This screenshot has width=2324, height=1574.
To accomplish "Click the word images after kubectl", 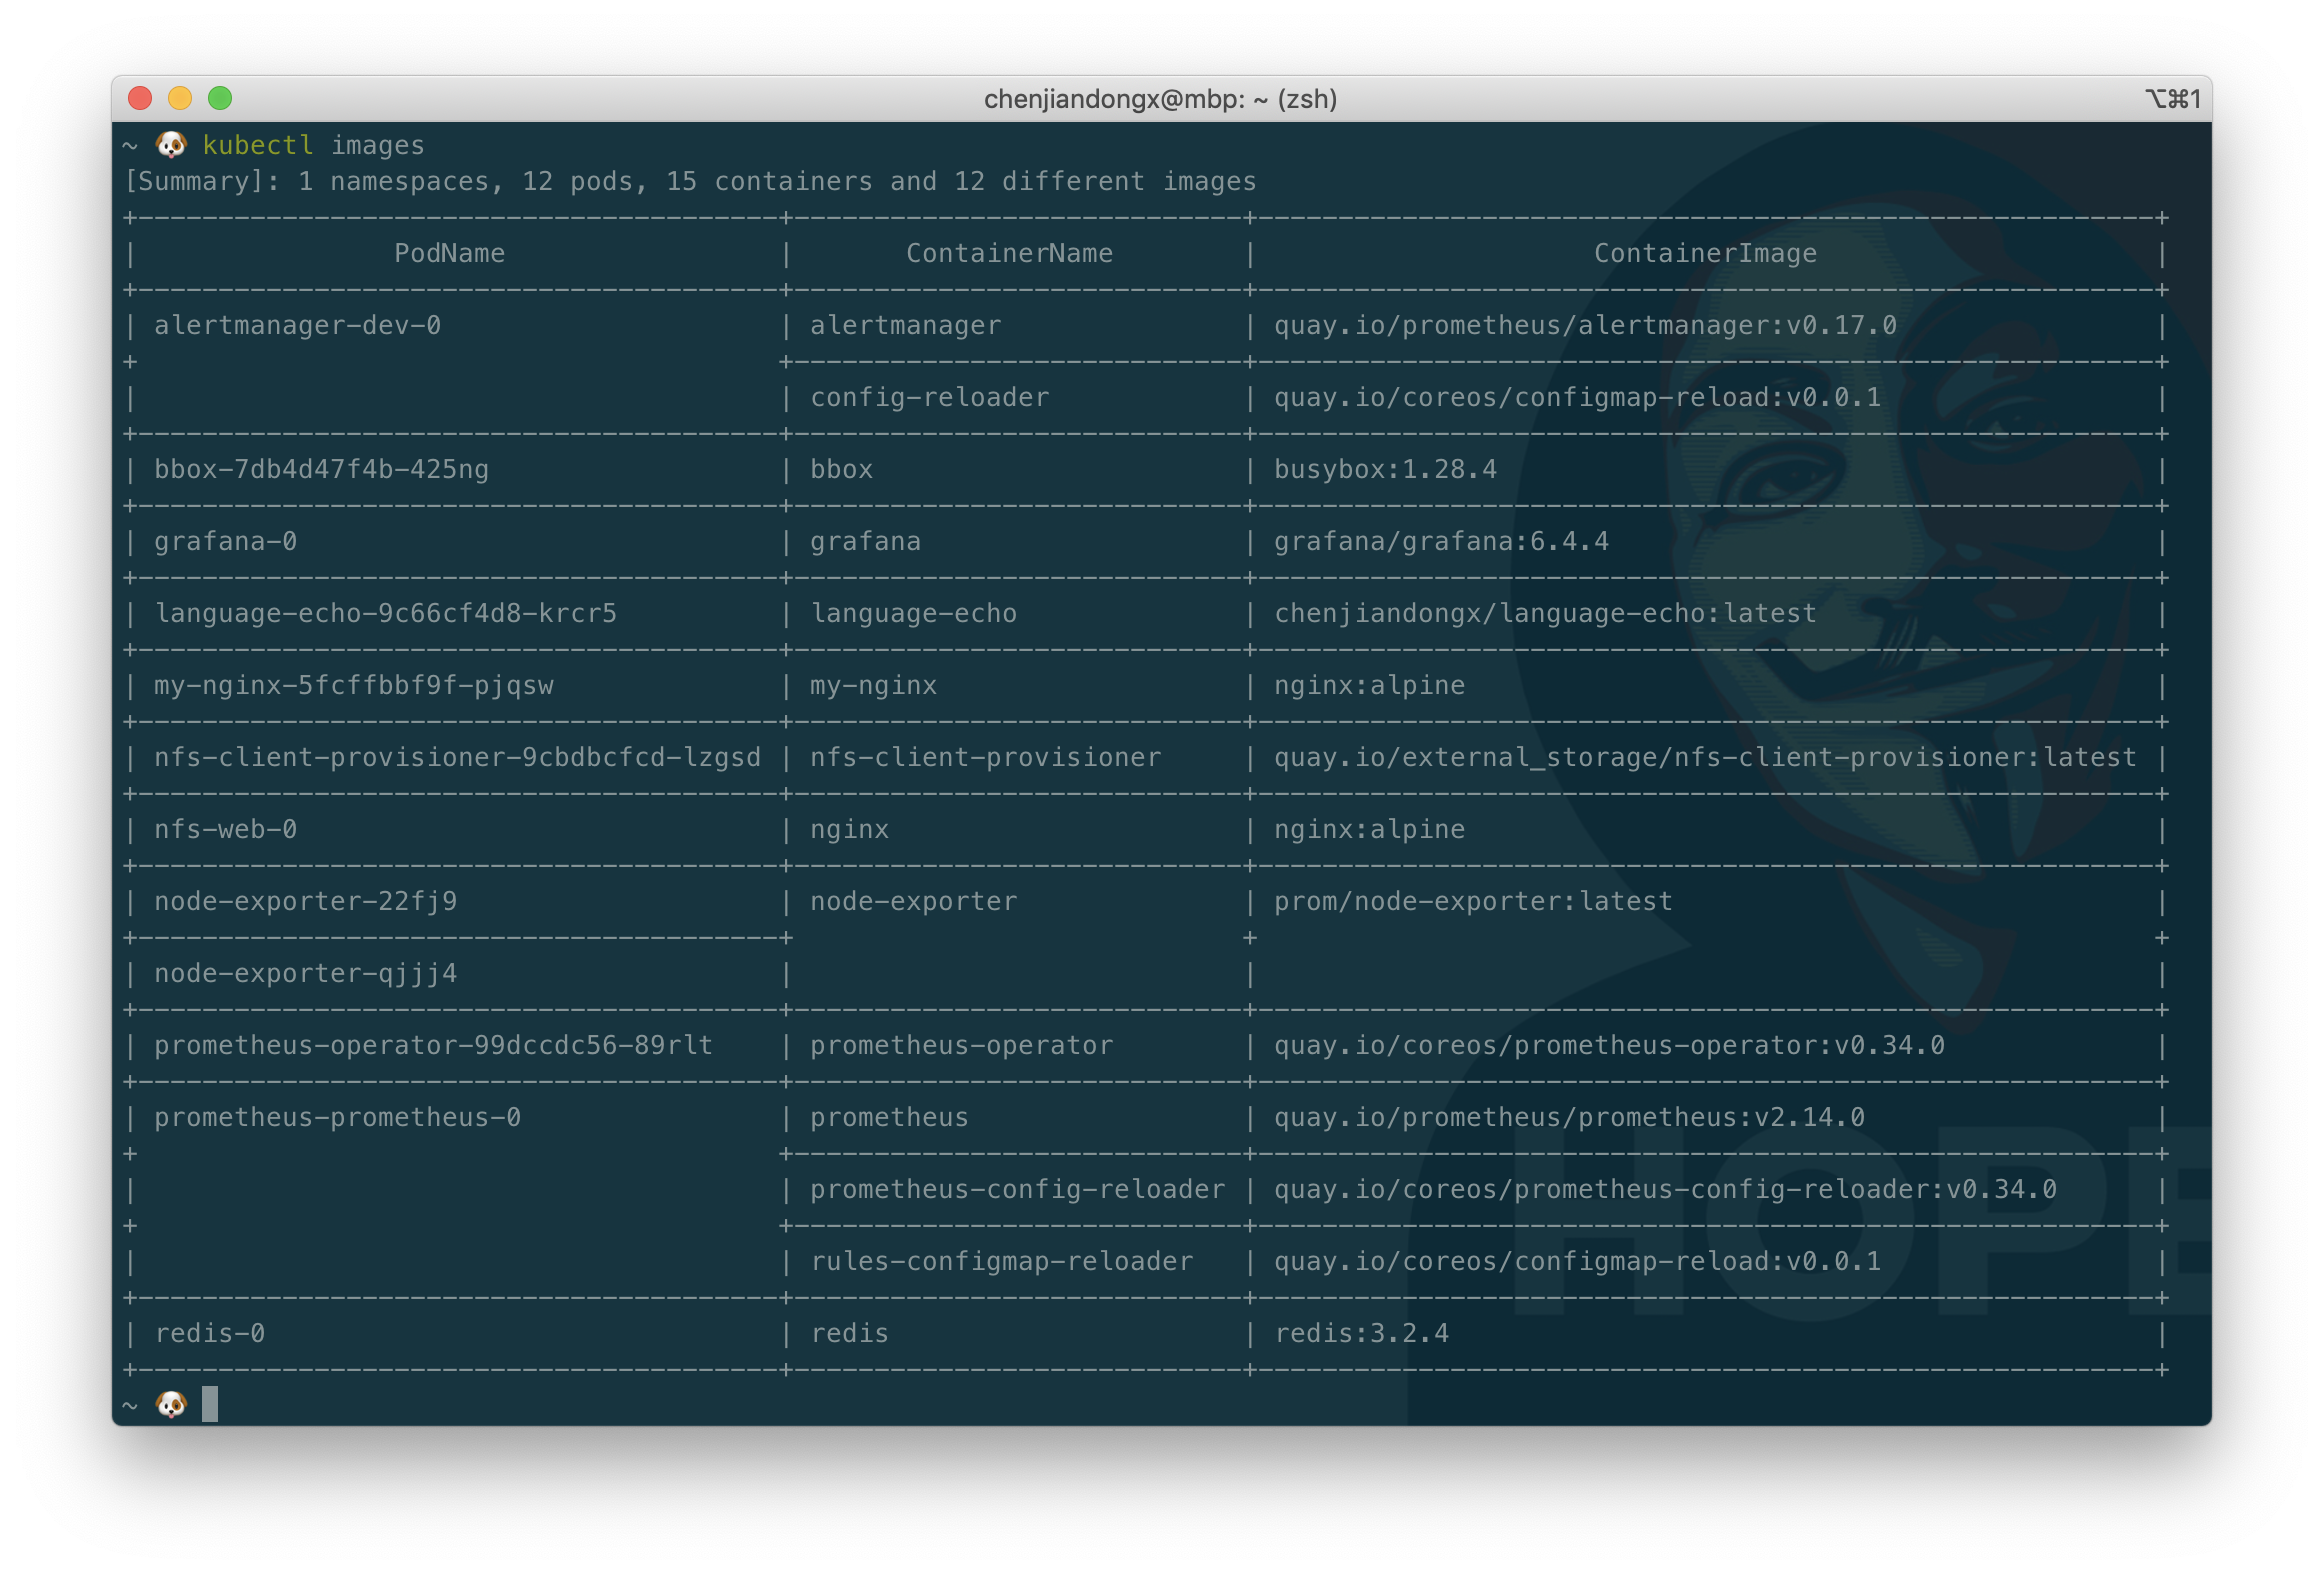I will pyautogui.click(x=378, y=146).
